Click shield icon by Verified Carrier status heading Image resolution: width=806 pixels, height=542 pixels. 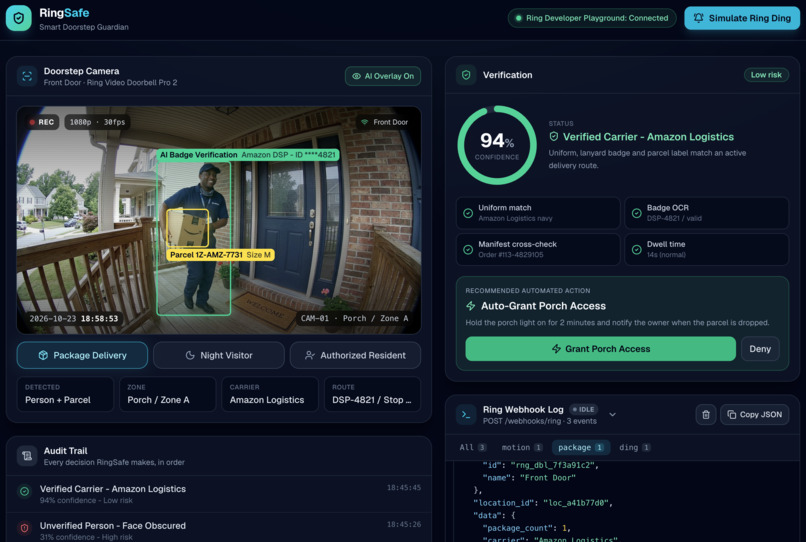554,137
